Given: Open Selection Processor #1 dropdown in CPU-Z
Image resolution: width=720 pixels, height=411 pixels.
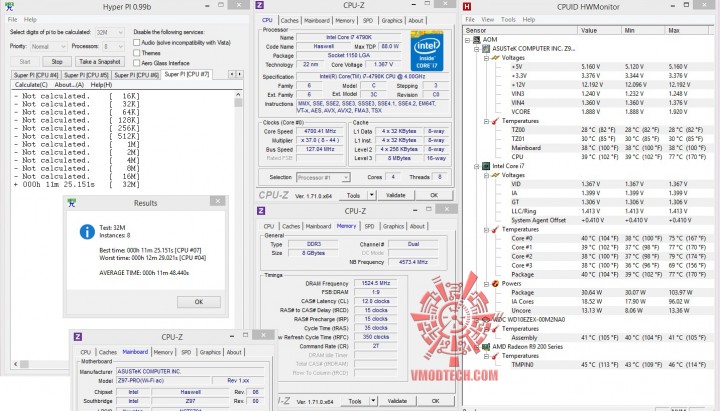Looking at the screenshot, I should [323, 177].
